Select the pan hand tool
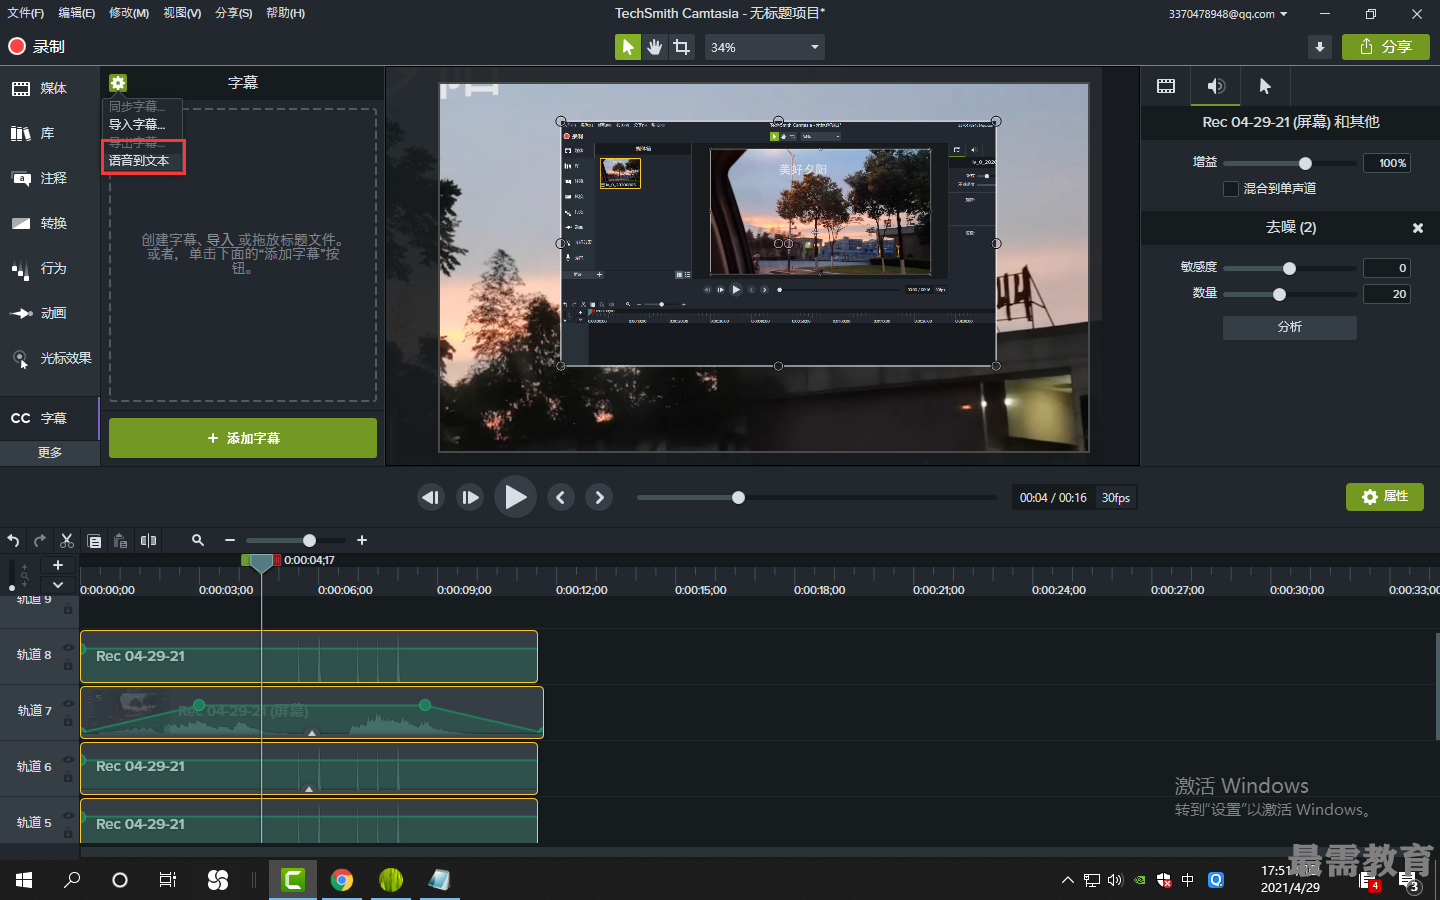 (655, 47)
